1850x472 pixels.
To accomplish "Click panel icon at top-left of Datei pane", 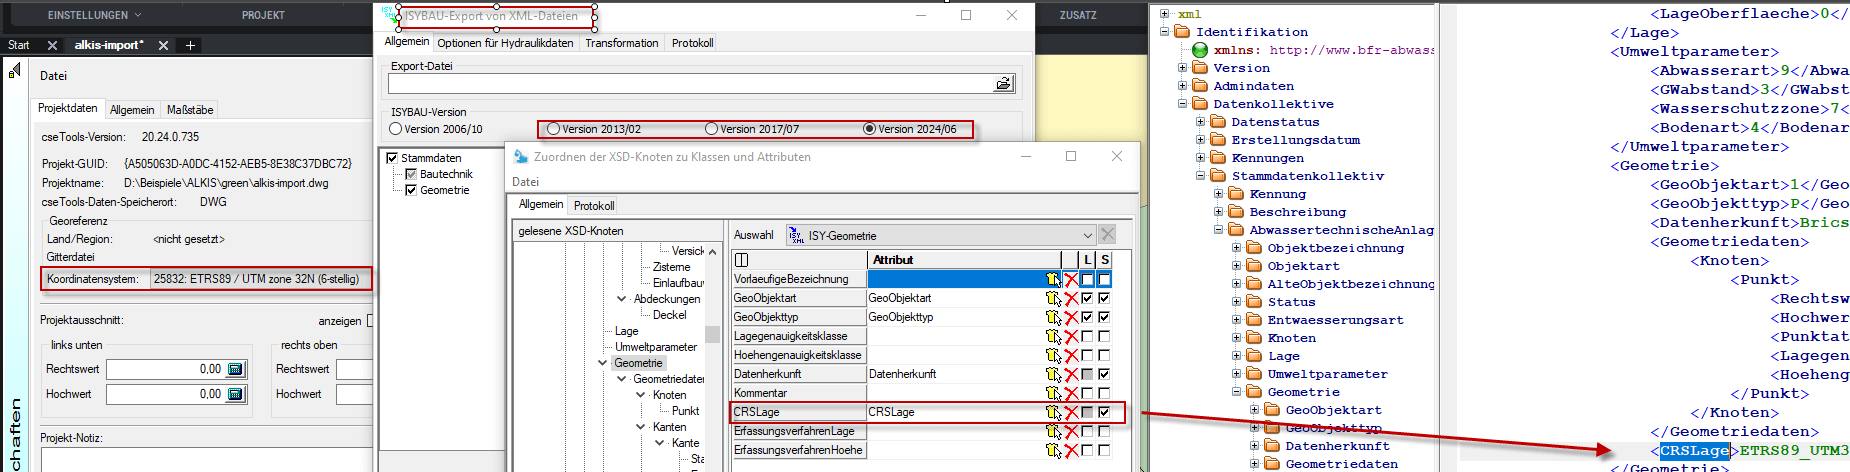I will pos(14,71).
